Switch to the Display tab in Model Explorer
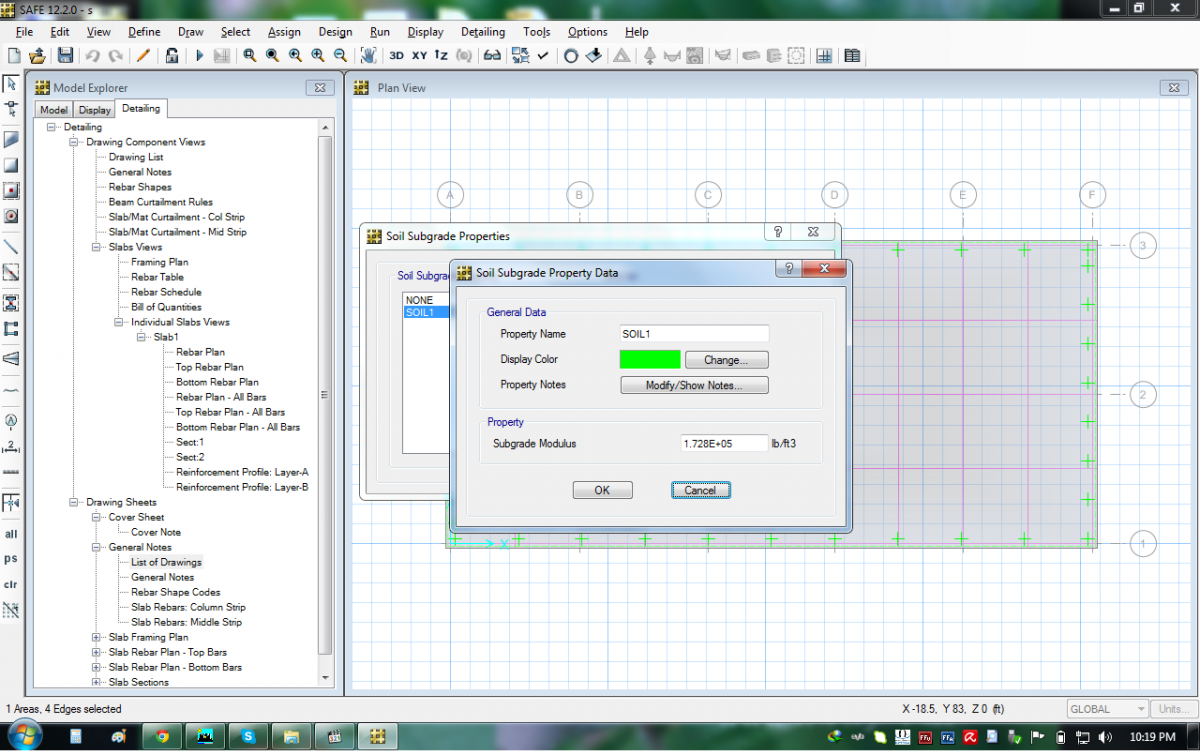Screen dimensions: 1200x755 pos(95,110)
